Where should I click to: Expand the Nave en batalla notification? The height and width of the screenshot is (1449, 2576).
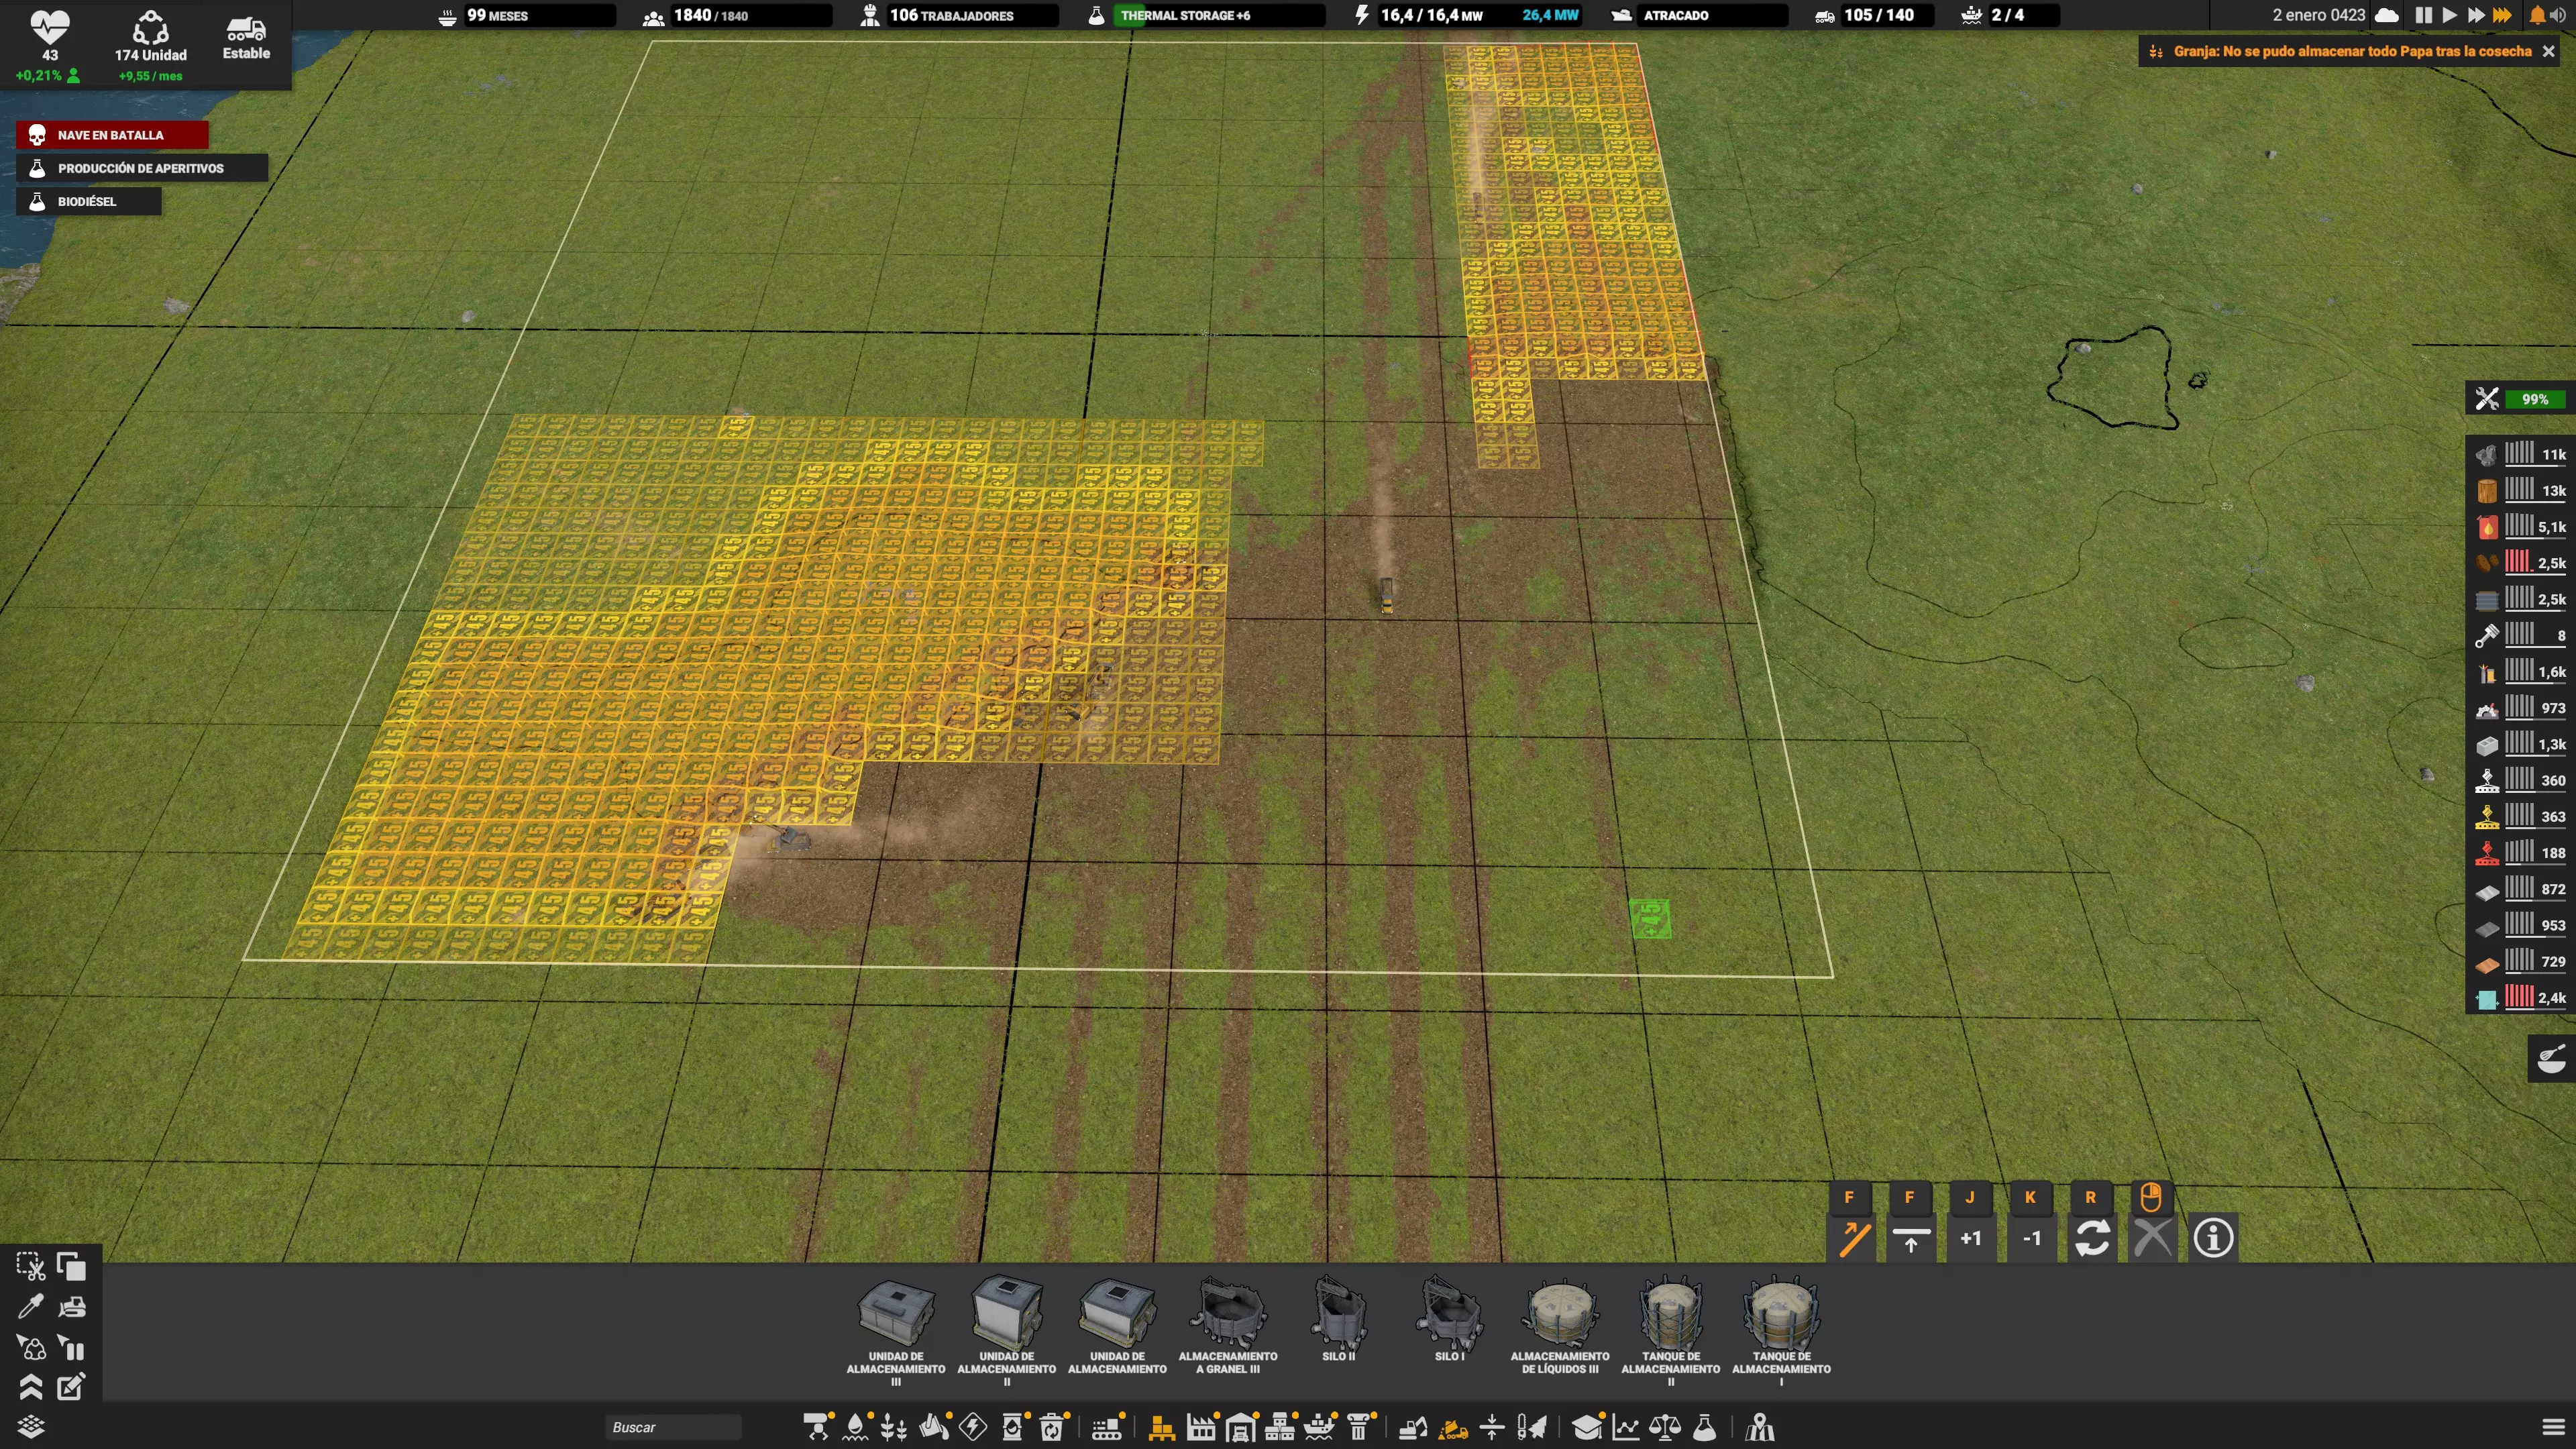click(x=112, y=135)
